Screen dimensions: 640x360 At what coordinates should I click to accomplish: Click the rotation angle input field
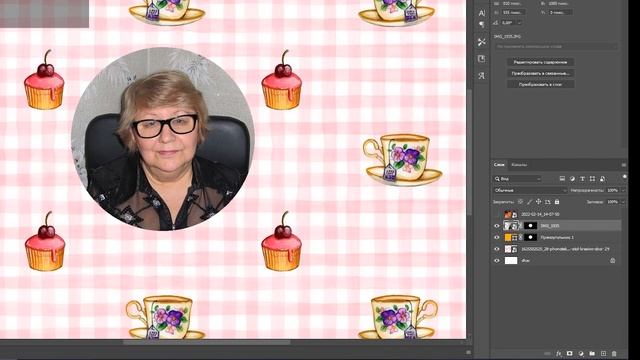(509, 23)
